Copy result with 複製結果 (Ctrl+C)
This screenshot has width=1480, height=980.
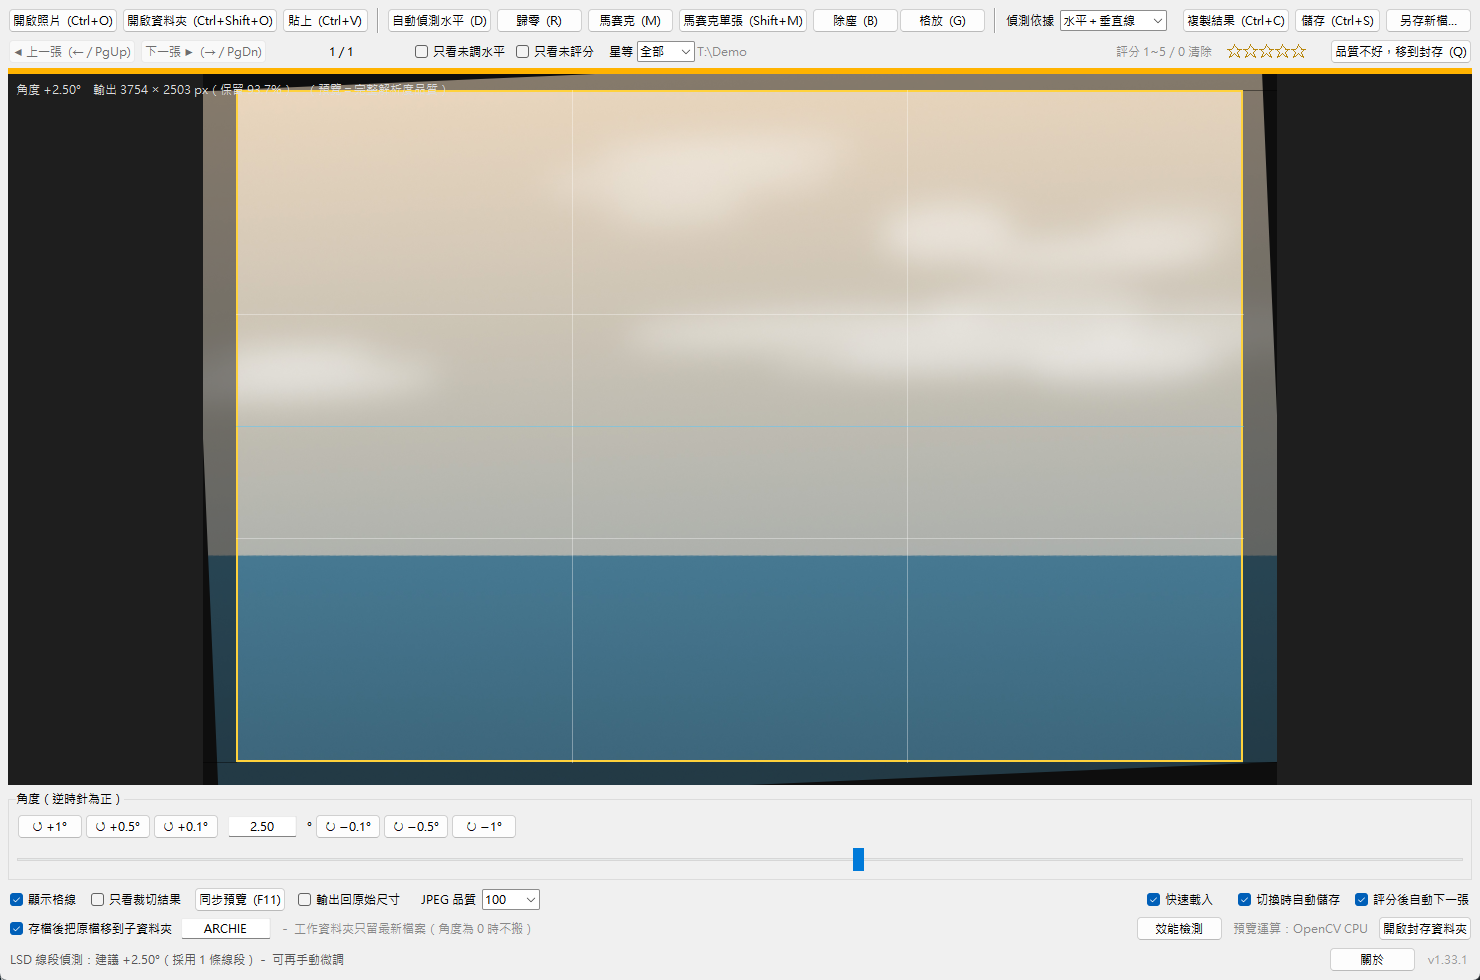[1235, 20]
